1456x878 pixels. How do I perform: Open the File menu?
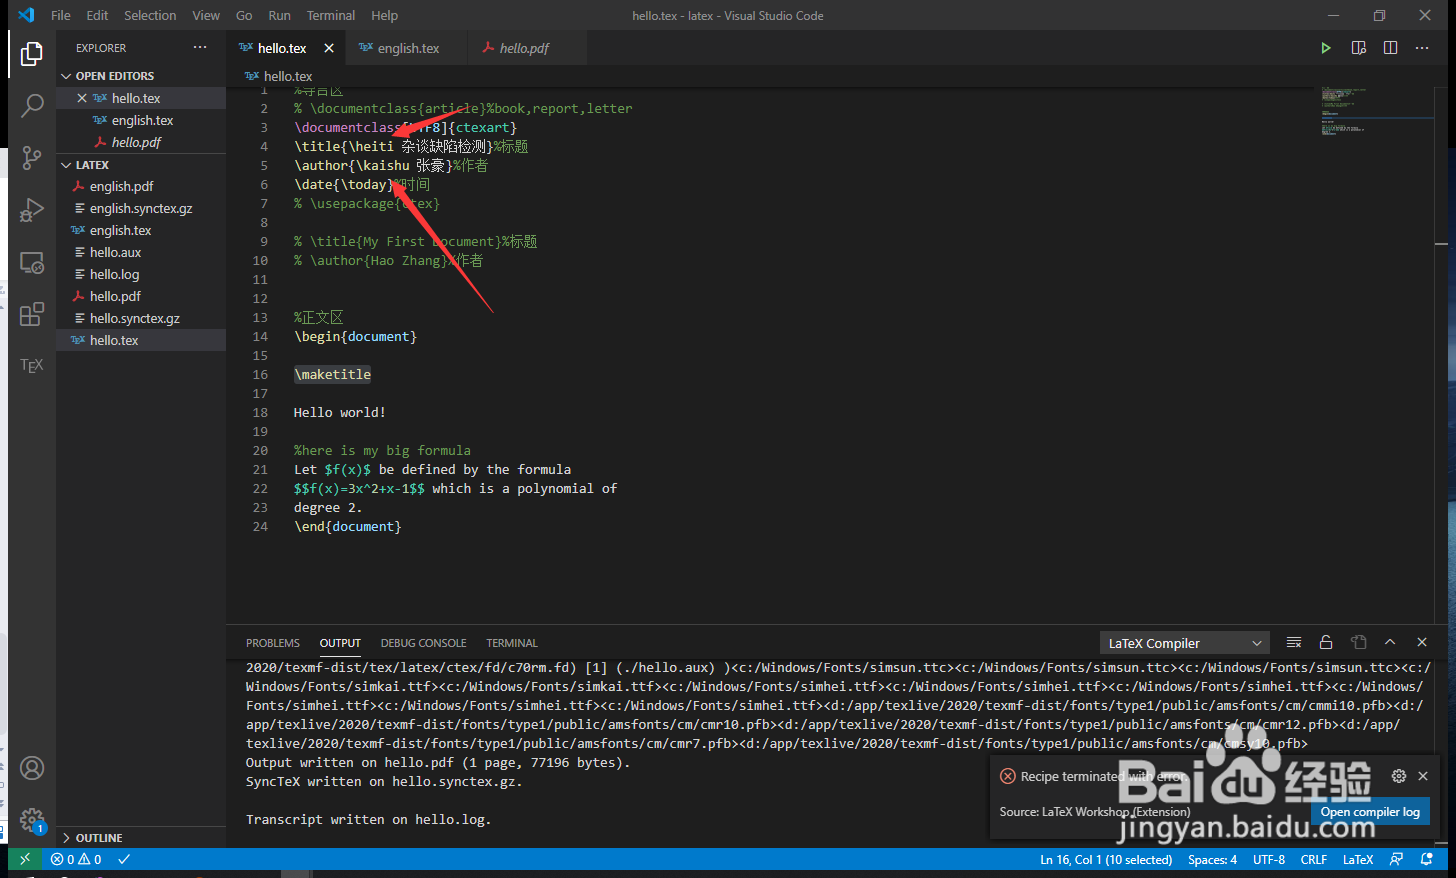coord(61,15)
